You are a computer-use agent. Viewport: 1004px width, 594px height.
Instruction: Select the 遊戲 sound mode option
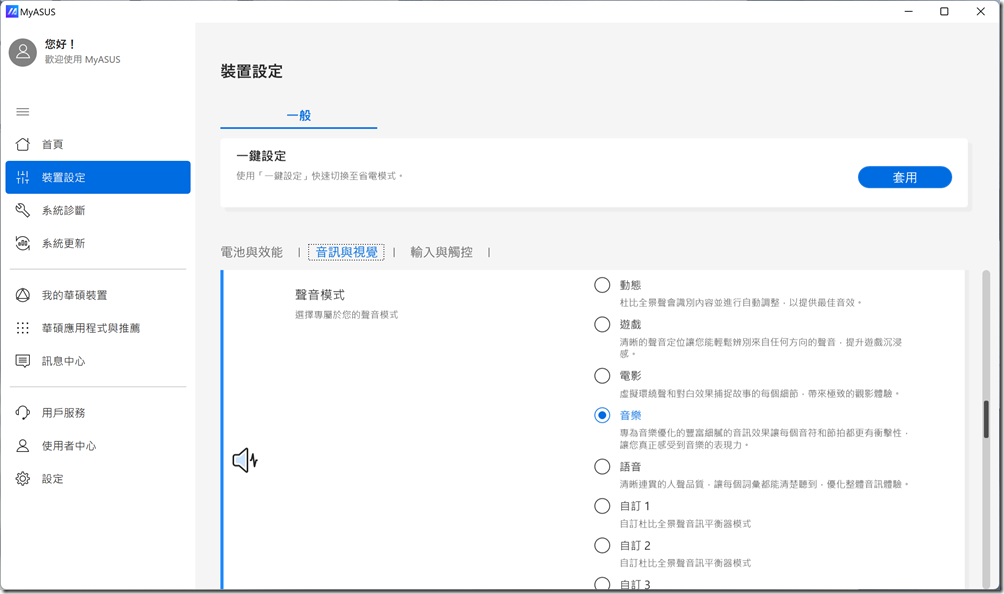(x=602, y=324)
